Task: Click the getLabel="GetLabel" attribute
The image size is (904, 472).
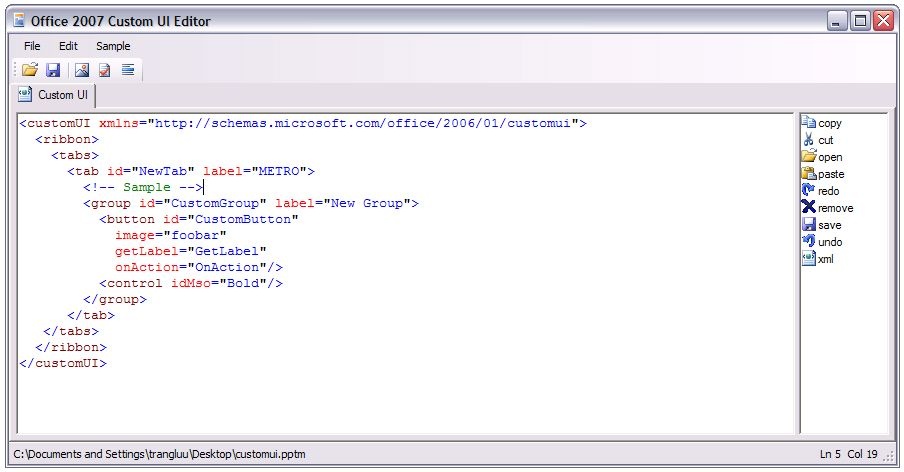Action: tap(191, 252)
